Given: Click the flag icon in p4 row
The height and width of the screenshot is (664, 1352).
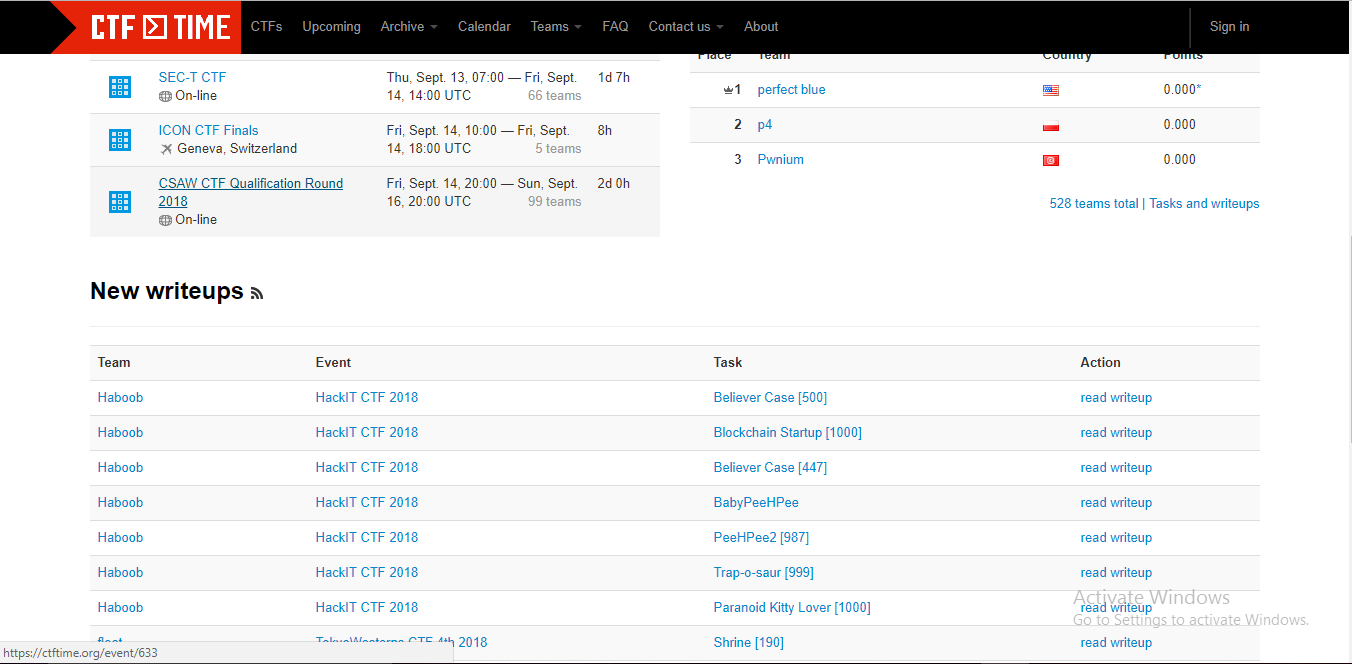Looking at the screenshot, I should [x=1050, y=125].
